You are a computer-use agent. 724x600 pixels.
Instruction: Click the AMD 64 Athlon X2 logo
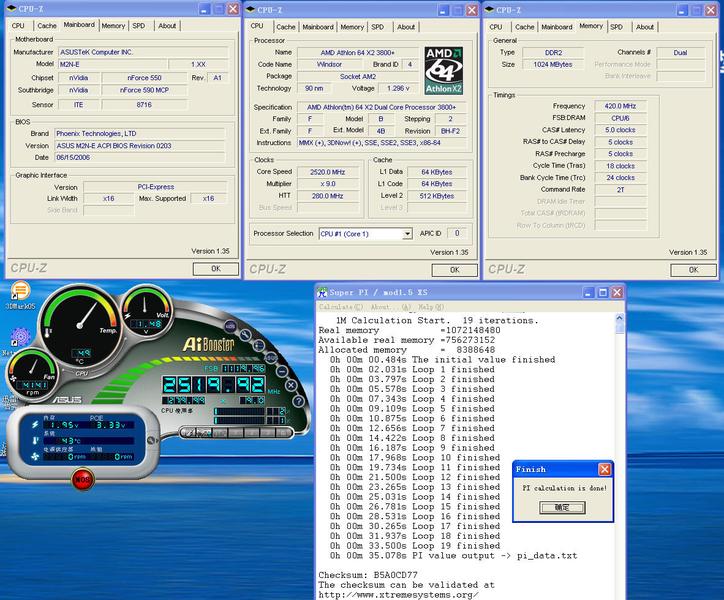tap(443, 70)
